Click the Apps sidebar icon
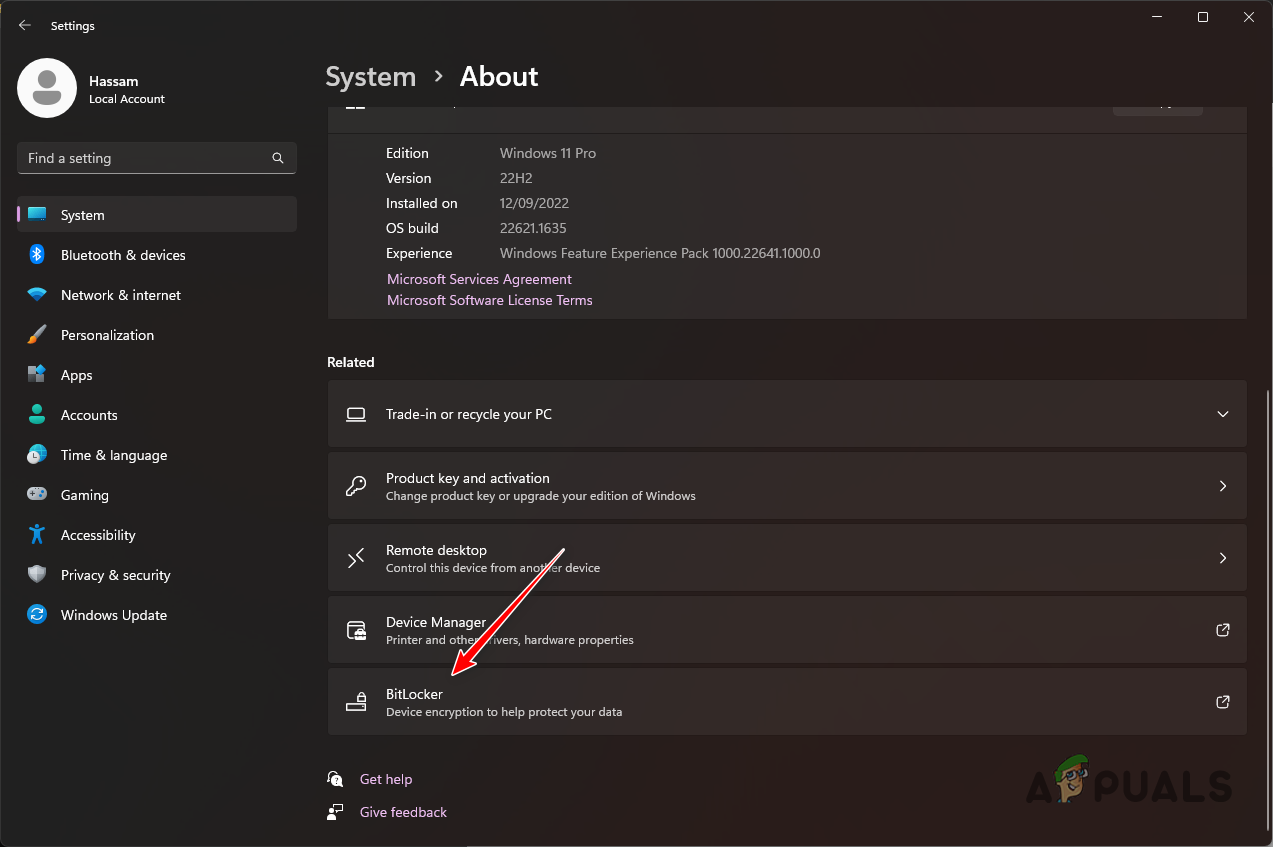The width and height of the screenshot is (1273, 847). pos(37,375)
